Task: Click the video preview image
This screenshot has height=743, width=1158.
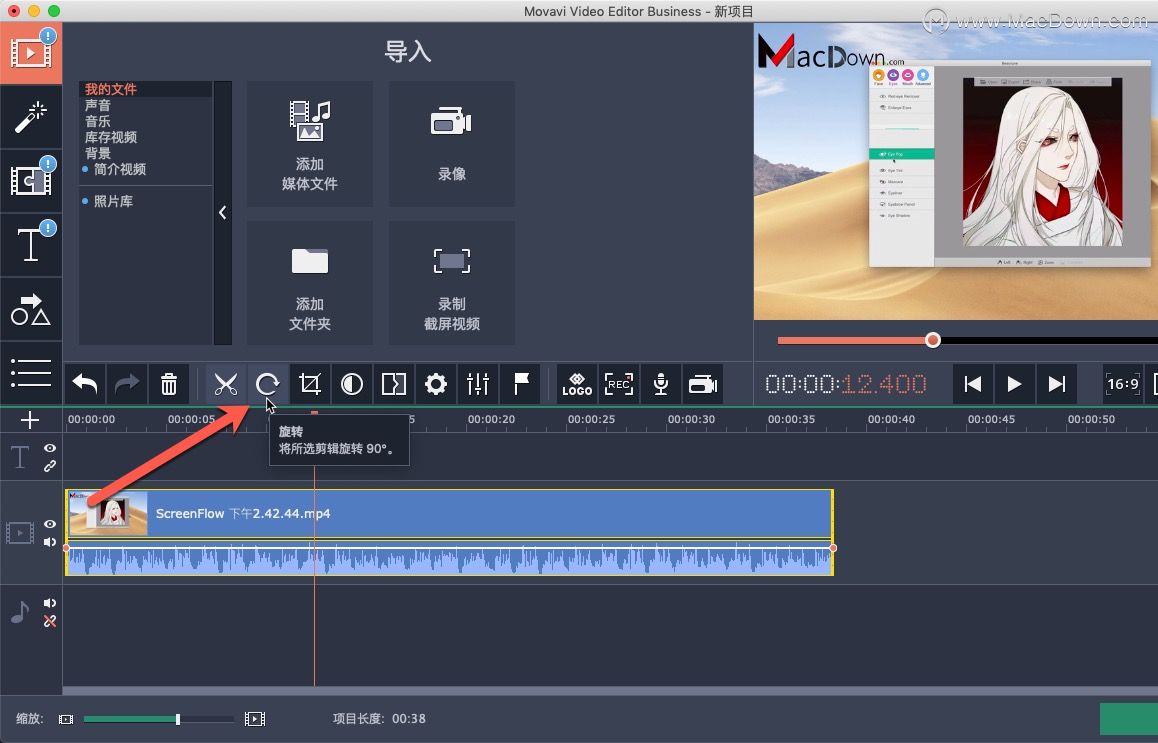Action: [x=956, y=171]
